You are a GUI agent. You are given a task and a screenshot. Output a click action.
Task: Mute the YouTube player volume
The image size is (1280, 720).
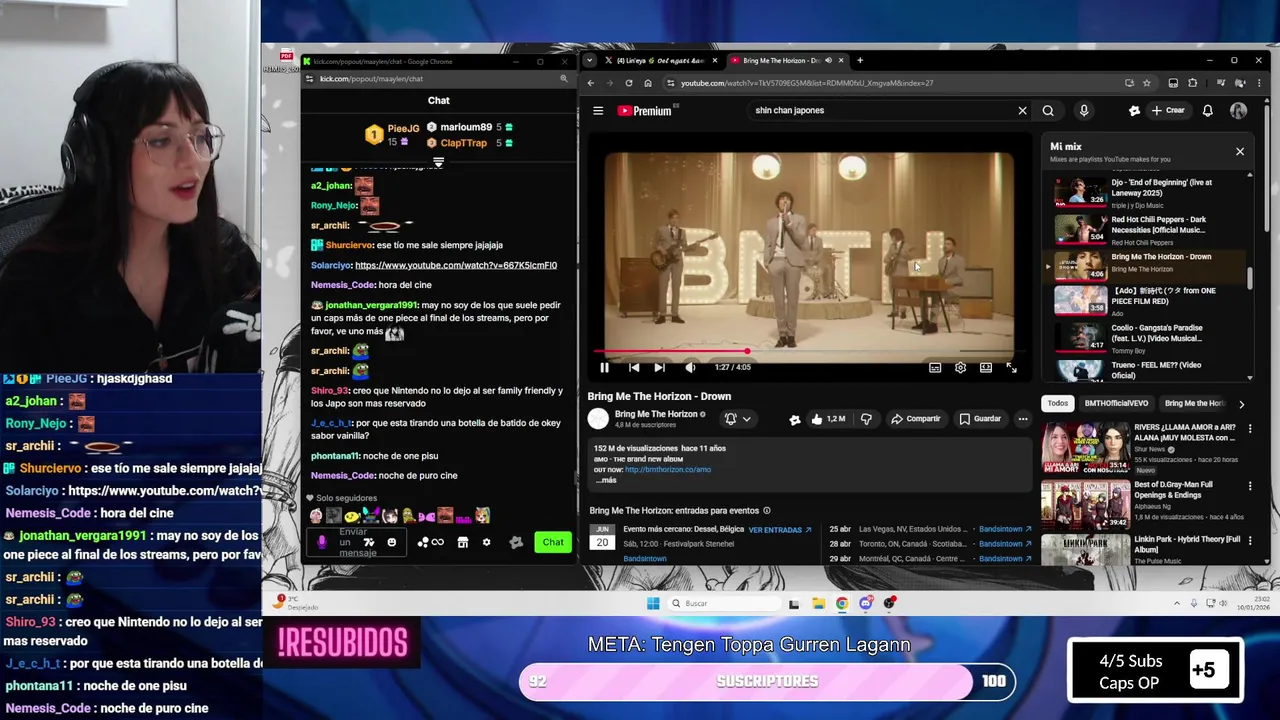pos(690,368)
